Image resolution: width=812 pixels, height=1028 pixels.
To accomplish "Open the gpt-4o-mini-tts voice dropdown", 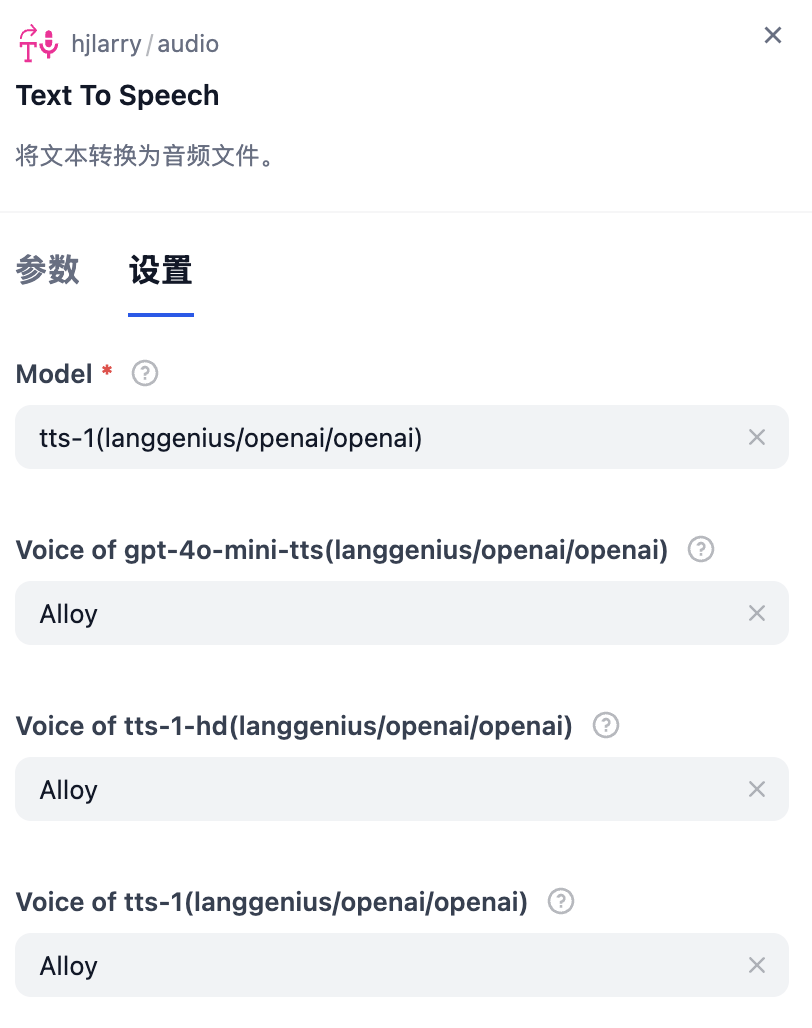I will pyautogui.click(x=380, y=613).
